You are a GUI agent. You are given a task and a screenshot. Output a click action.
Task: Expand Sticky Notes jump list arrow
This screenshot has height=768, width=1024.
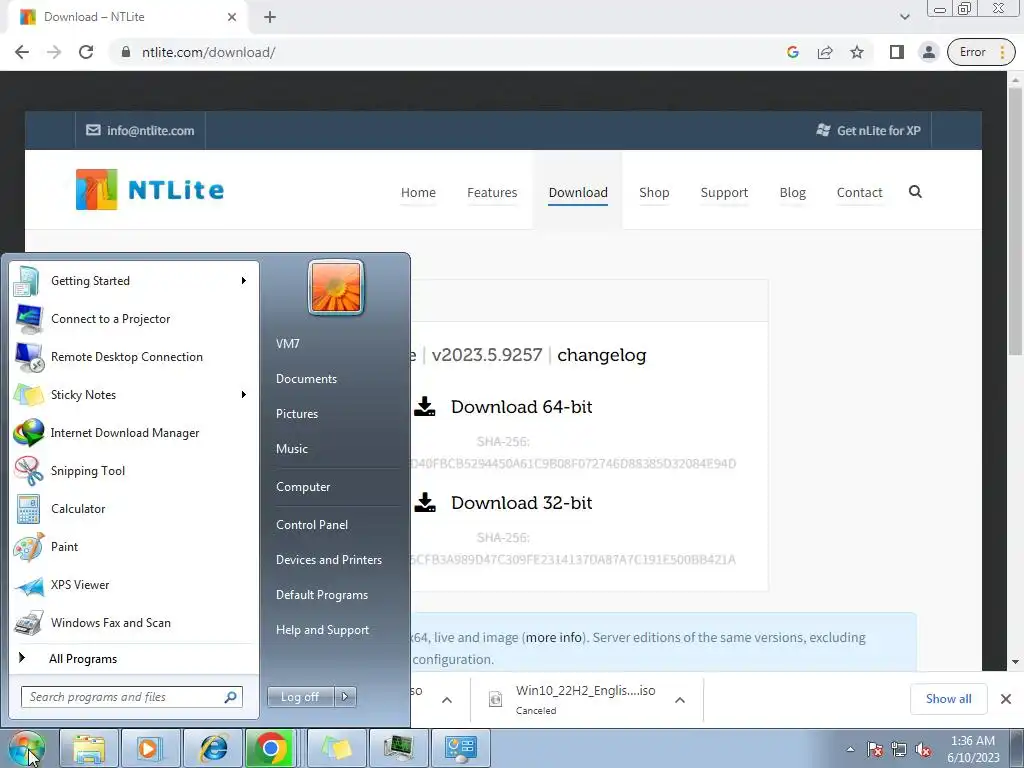click(244, 394)
